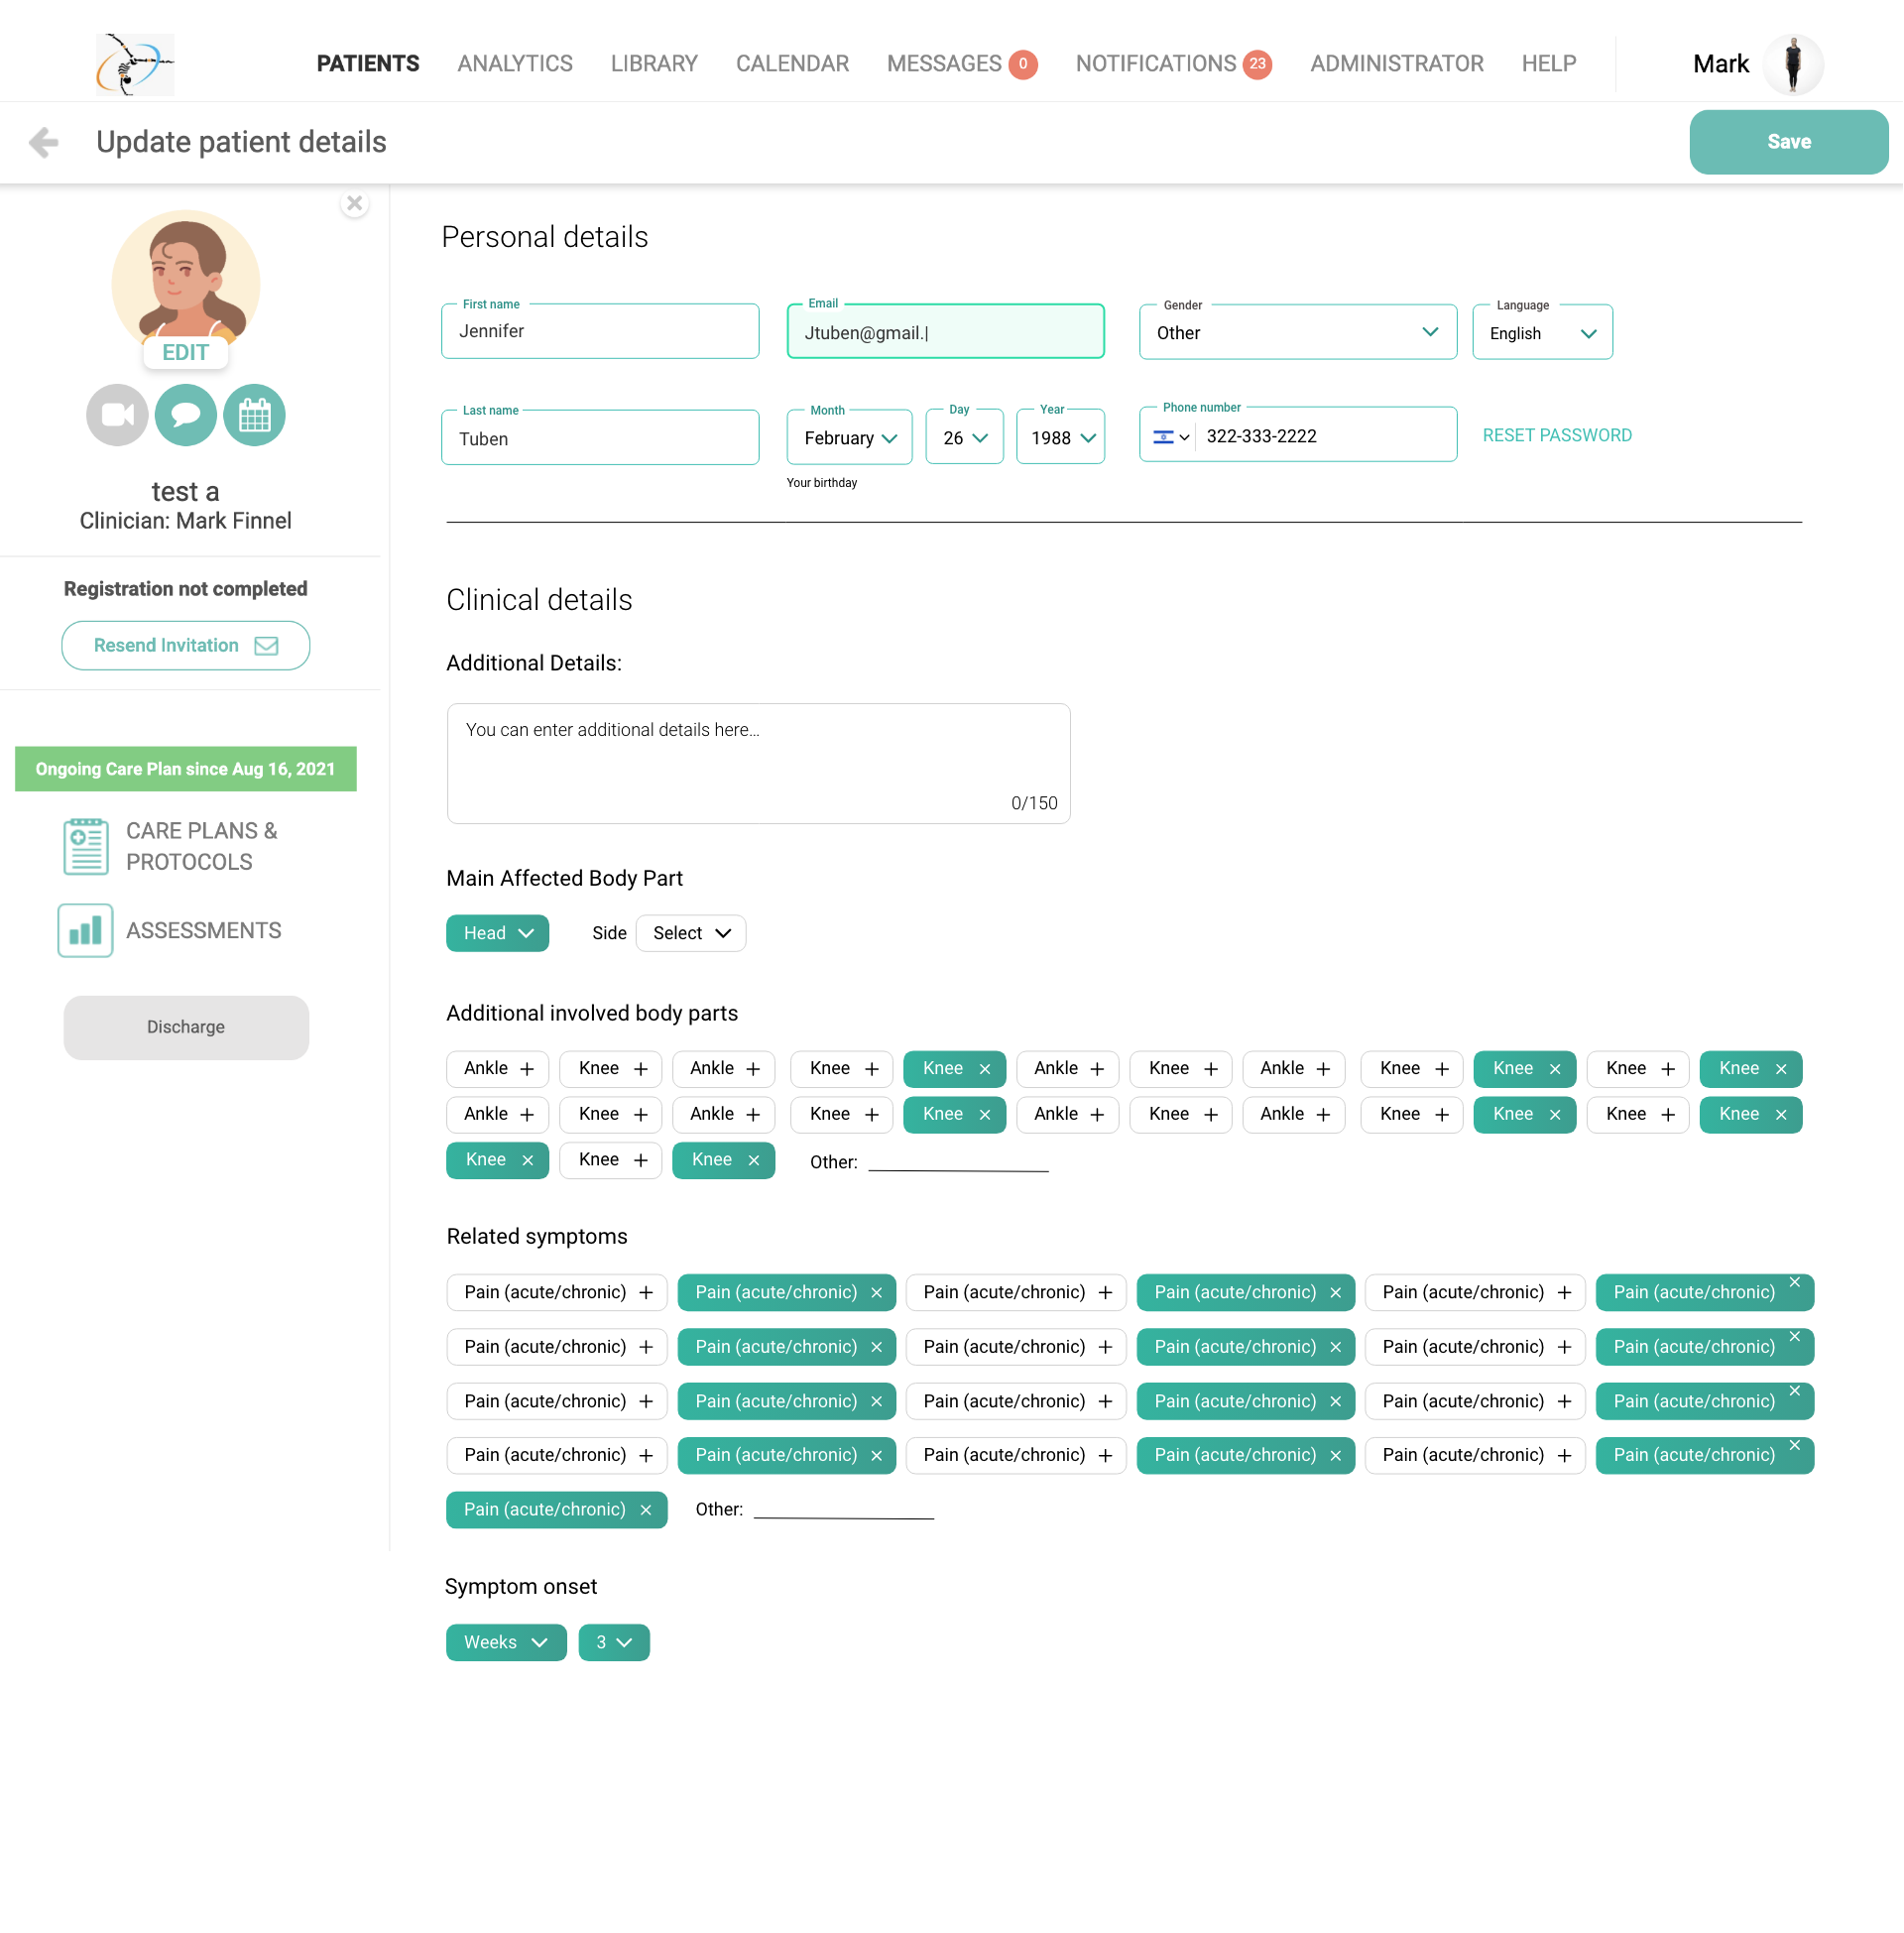The width and height of the screenshot is (1904, 1933).
Task: Go to the Patients tab
Action: [x=368, y=64]
